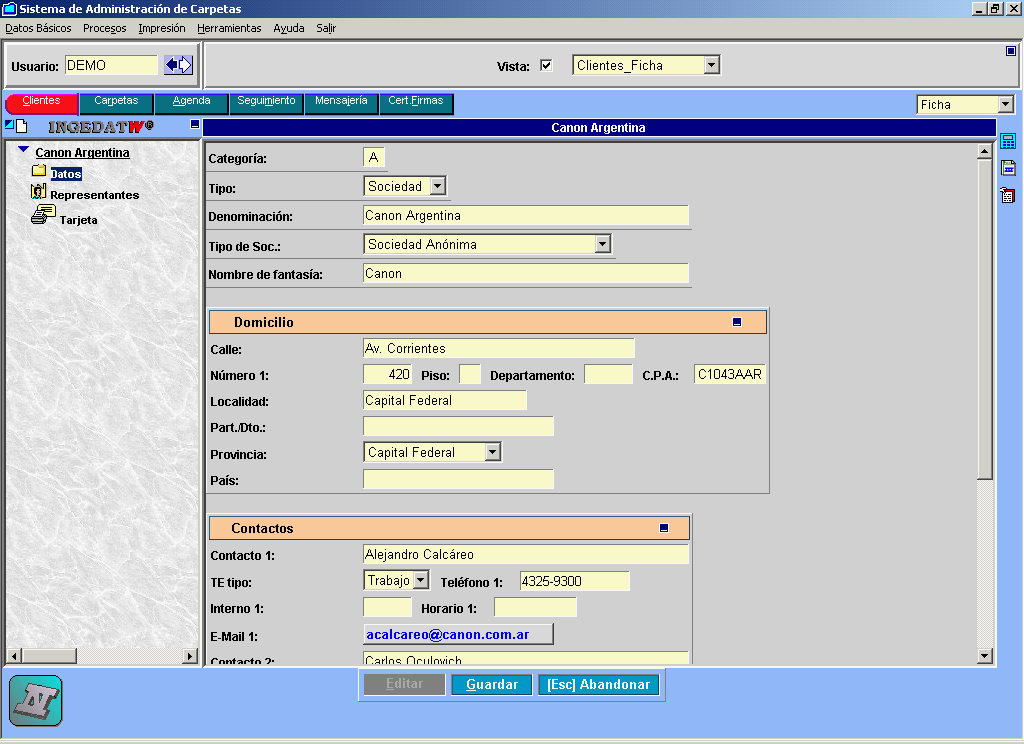Image resolution: width=1024 pixels, height=744 pixels.
Task: Switch to the Clientes tab
Action: (x=41, y=103)
